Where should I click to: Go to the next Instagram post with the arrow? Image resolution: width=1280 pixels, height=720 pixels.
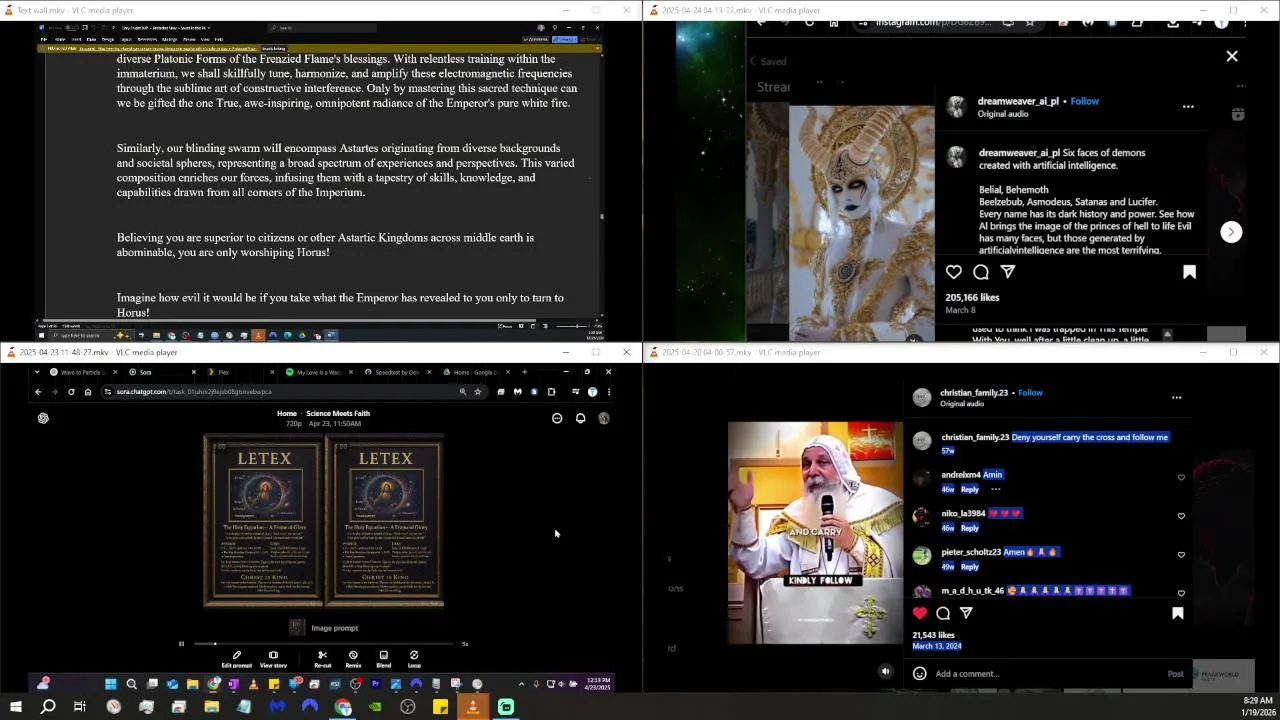pos(1231,232)
